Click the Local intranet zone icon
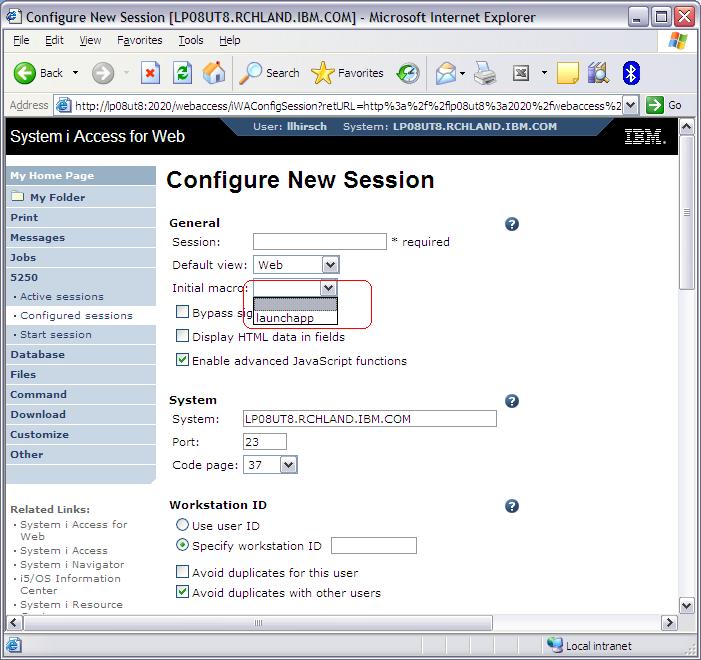701x660 pixels. 554,645
